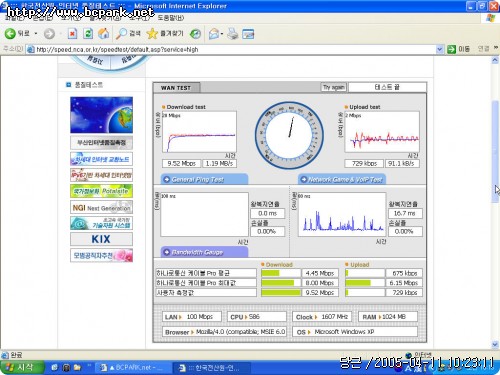Go back with the green Back arrow
Image resolution: width=500 pixels, height=375 pixels.
click(10, 33)
